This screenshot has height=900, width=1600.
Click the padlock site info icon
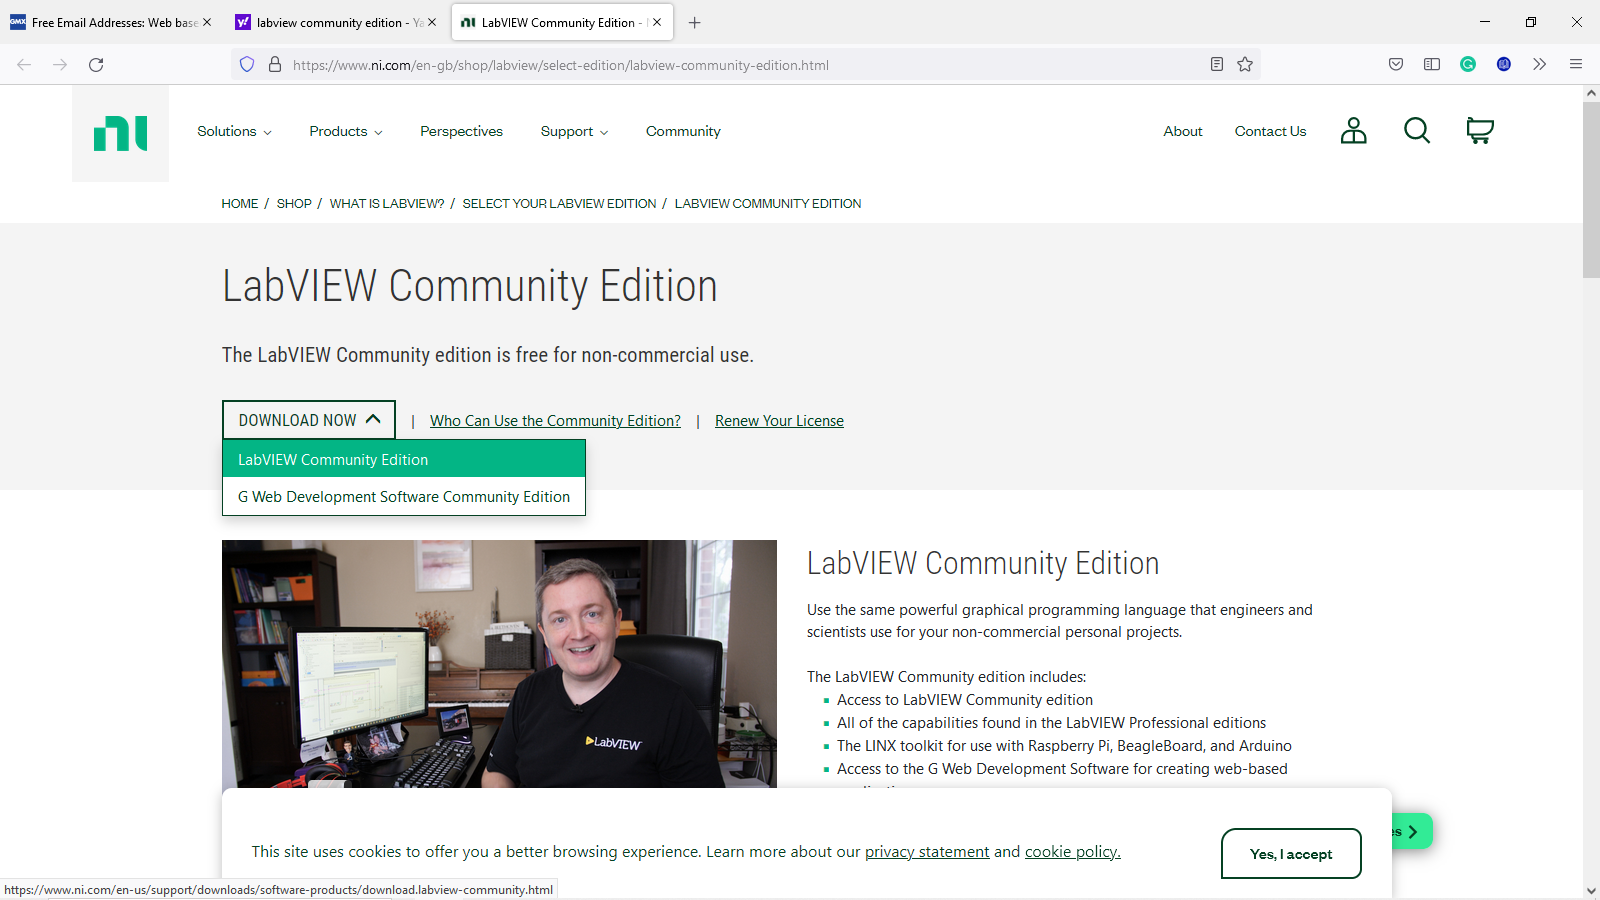tap(275, 65)
